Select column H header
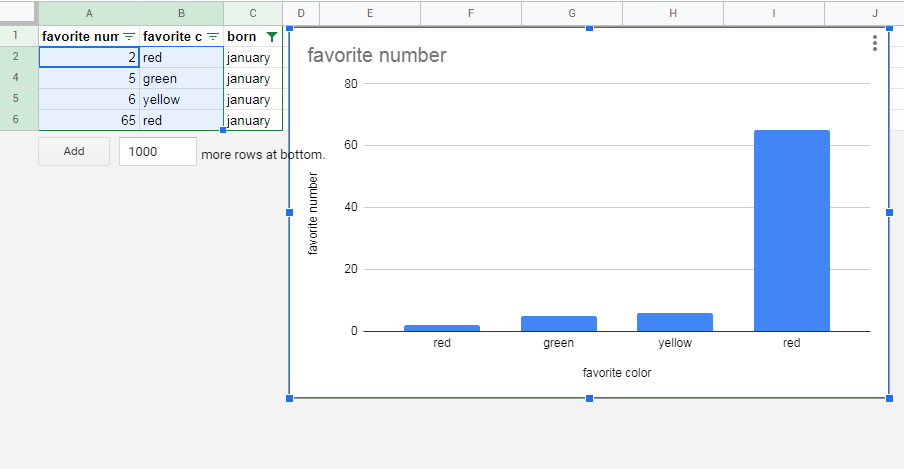 click(x=673, y=13)
